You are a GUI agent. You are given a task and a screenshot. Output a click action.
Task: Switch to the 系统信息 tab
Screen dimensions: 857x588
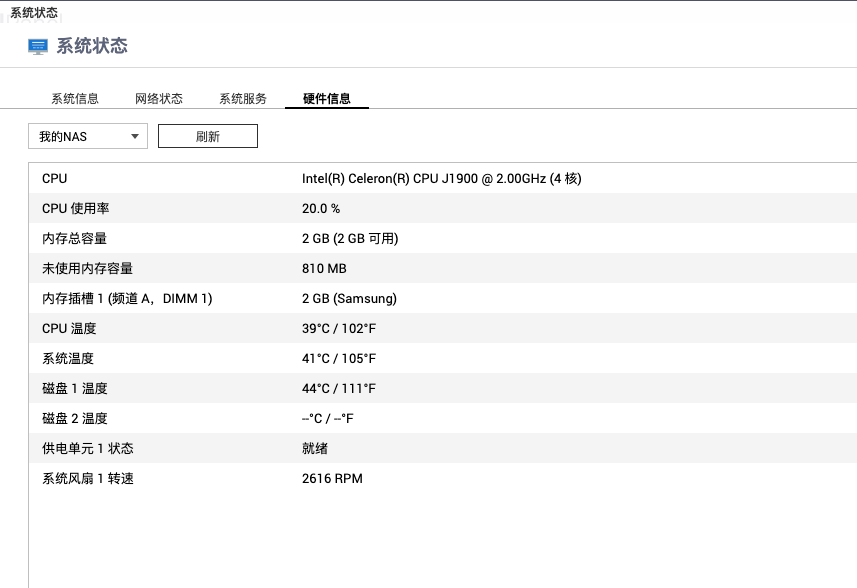(x=75, y=98)
